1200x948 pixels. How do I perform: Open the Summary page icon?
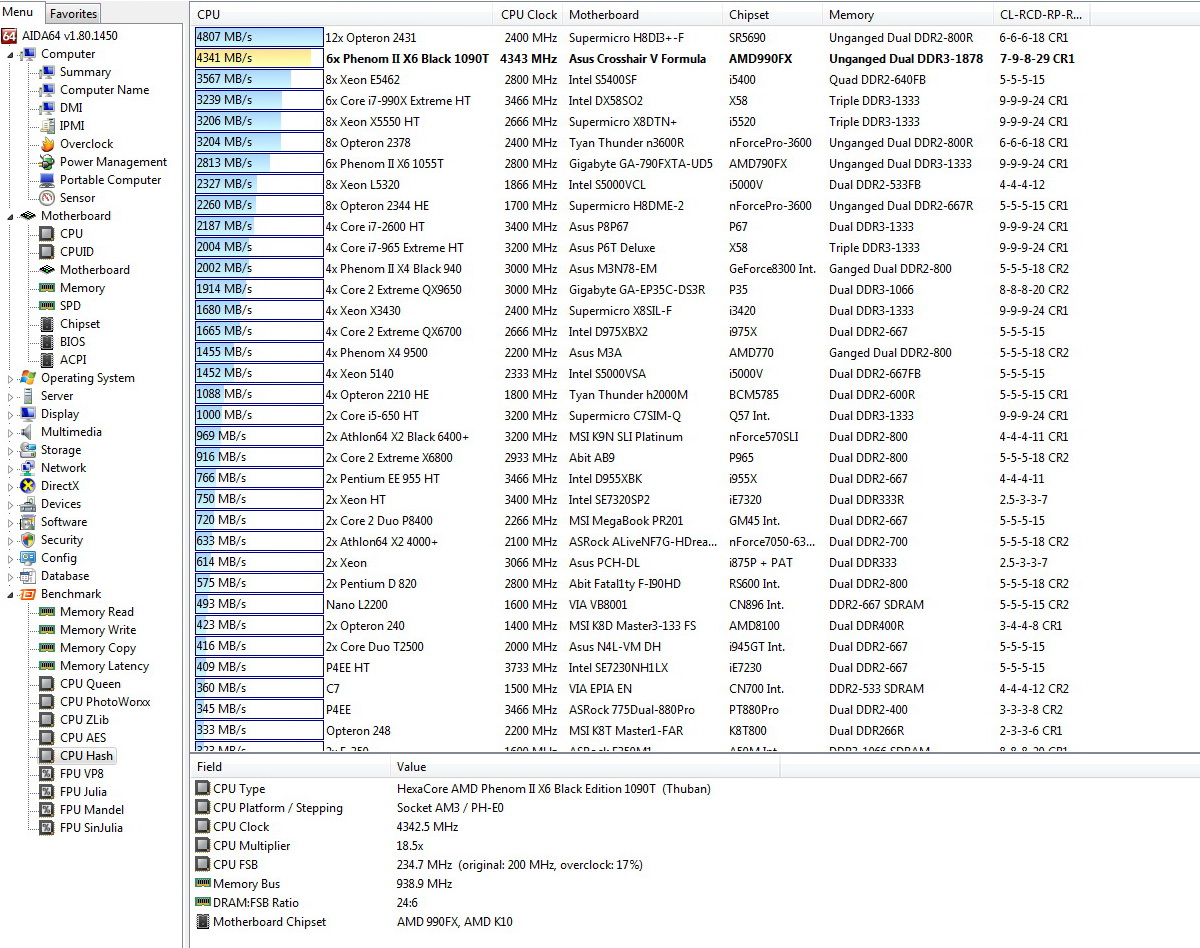click(x=47, y=72)
